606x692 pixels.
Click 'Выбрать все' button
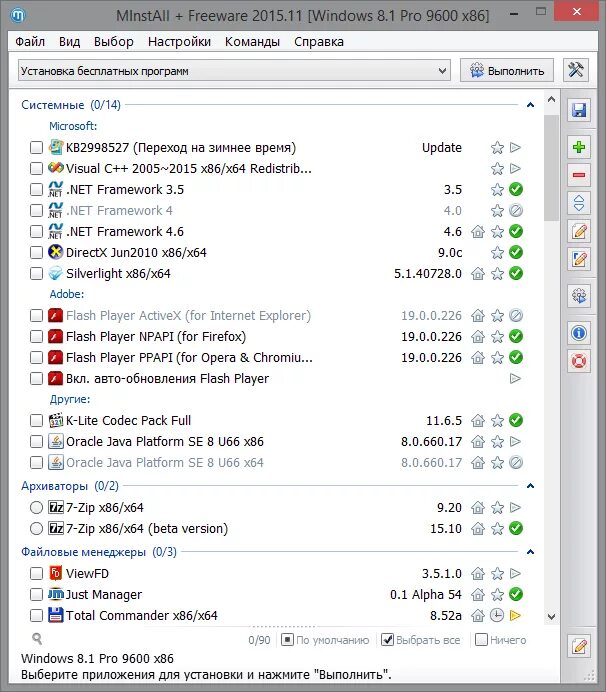pos(421,640)
